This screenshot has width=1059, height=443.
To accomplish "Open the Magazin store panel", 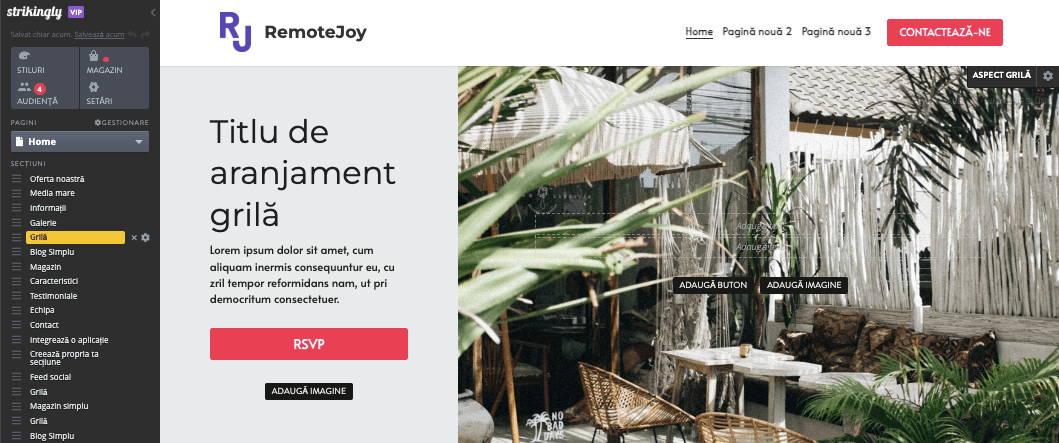I will coord(114,62).
